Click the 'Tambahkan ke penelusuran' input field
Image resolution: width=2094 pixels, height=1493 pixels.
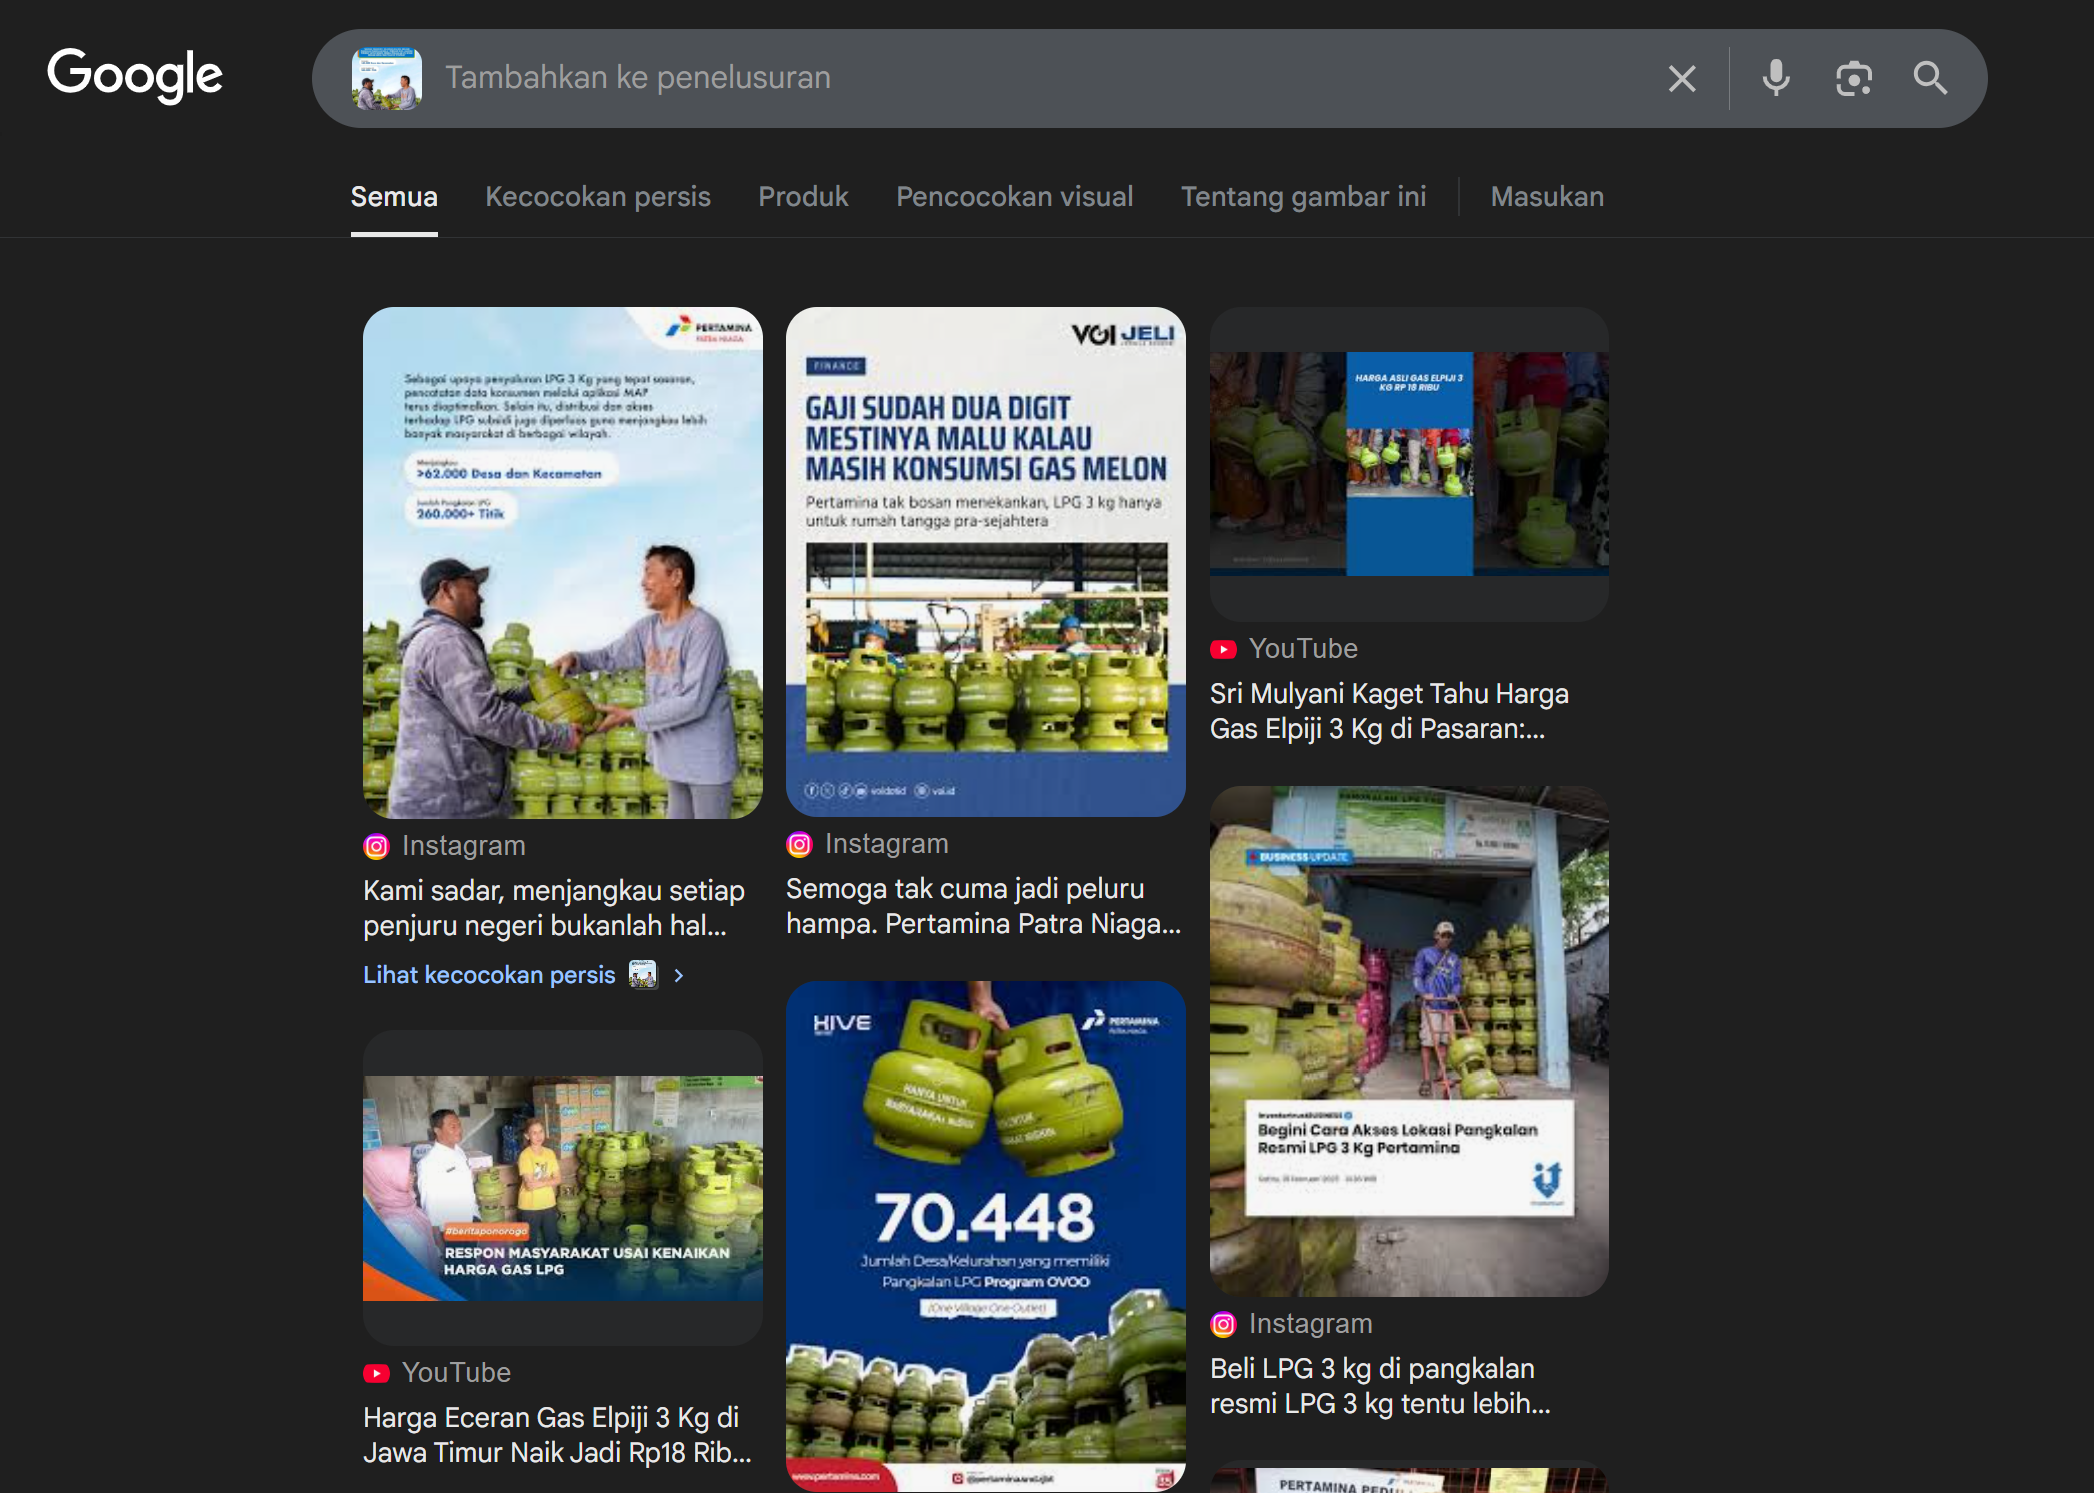(1040, 78)
